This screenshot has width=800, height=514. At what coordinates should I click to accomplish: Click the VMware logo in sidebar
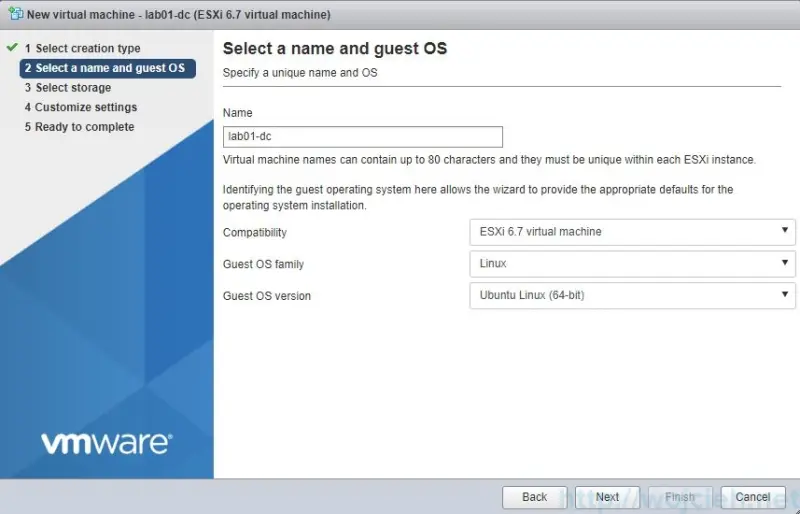[x=106, y=442]
